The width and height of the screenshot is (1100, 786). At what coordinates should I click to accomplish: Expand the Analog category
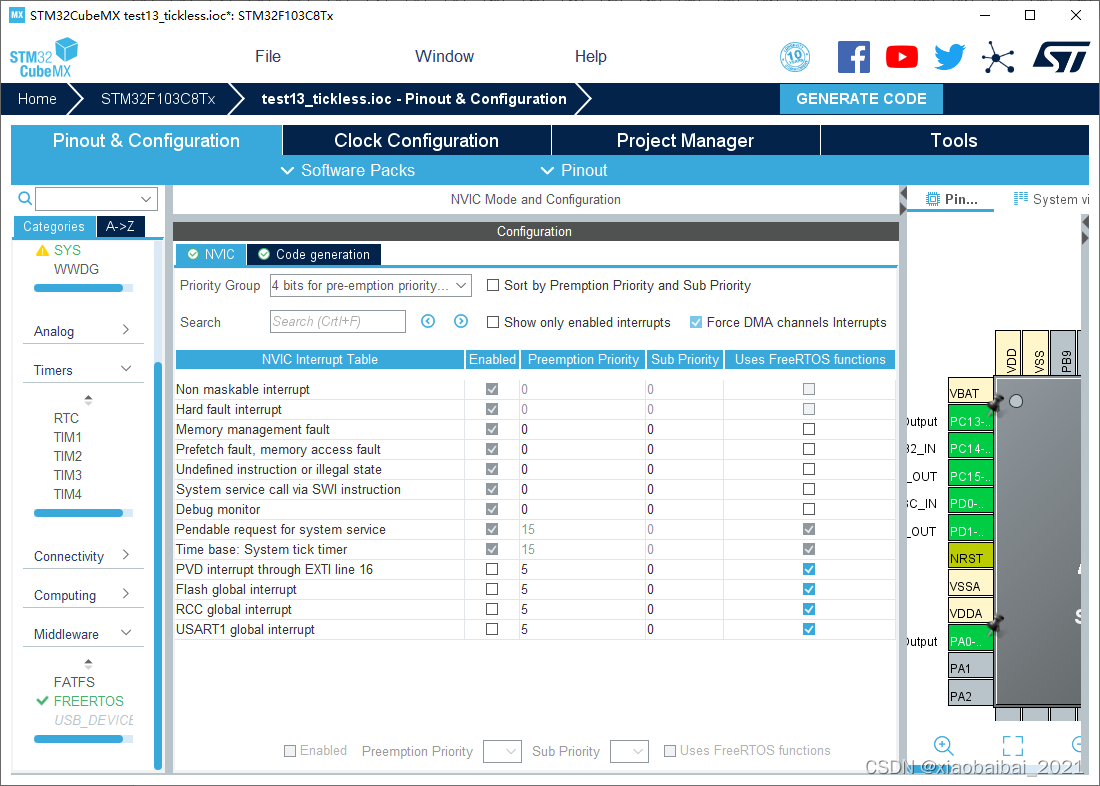[x=82, y=331]
